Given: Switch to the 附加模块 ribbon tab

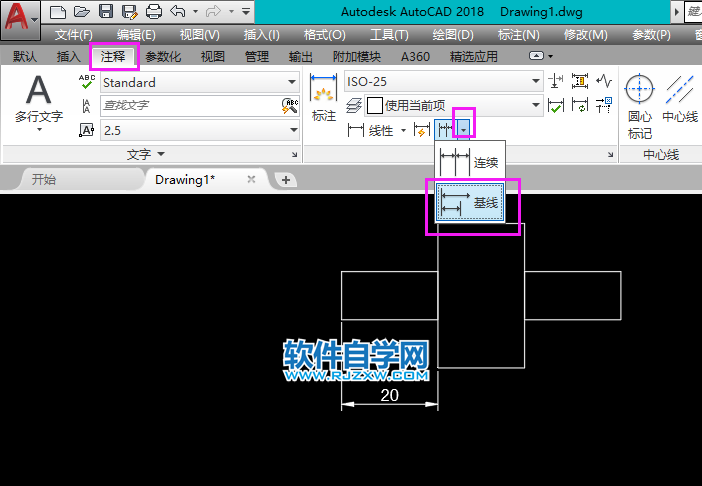Looking at the screenshot, I should [x=357, y=56].
